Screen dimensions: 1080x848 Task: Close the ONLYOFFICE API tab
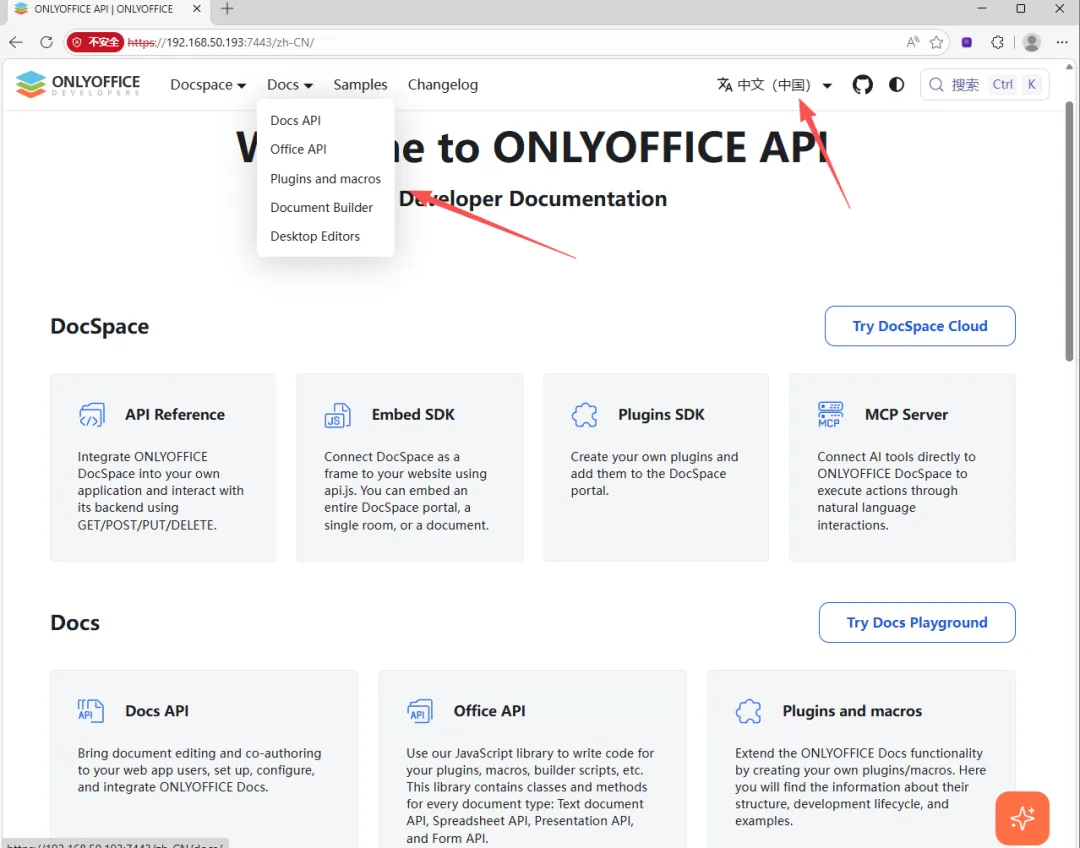[196, 9]
